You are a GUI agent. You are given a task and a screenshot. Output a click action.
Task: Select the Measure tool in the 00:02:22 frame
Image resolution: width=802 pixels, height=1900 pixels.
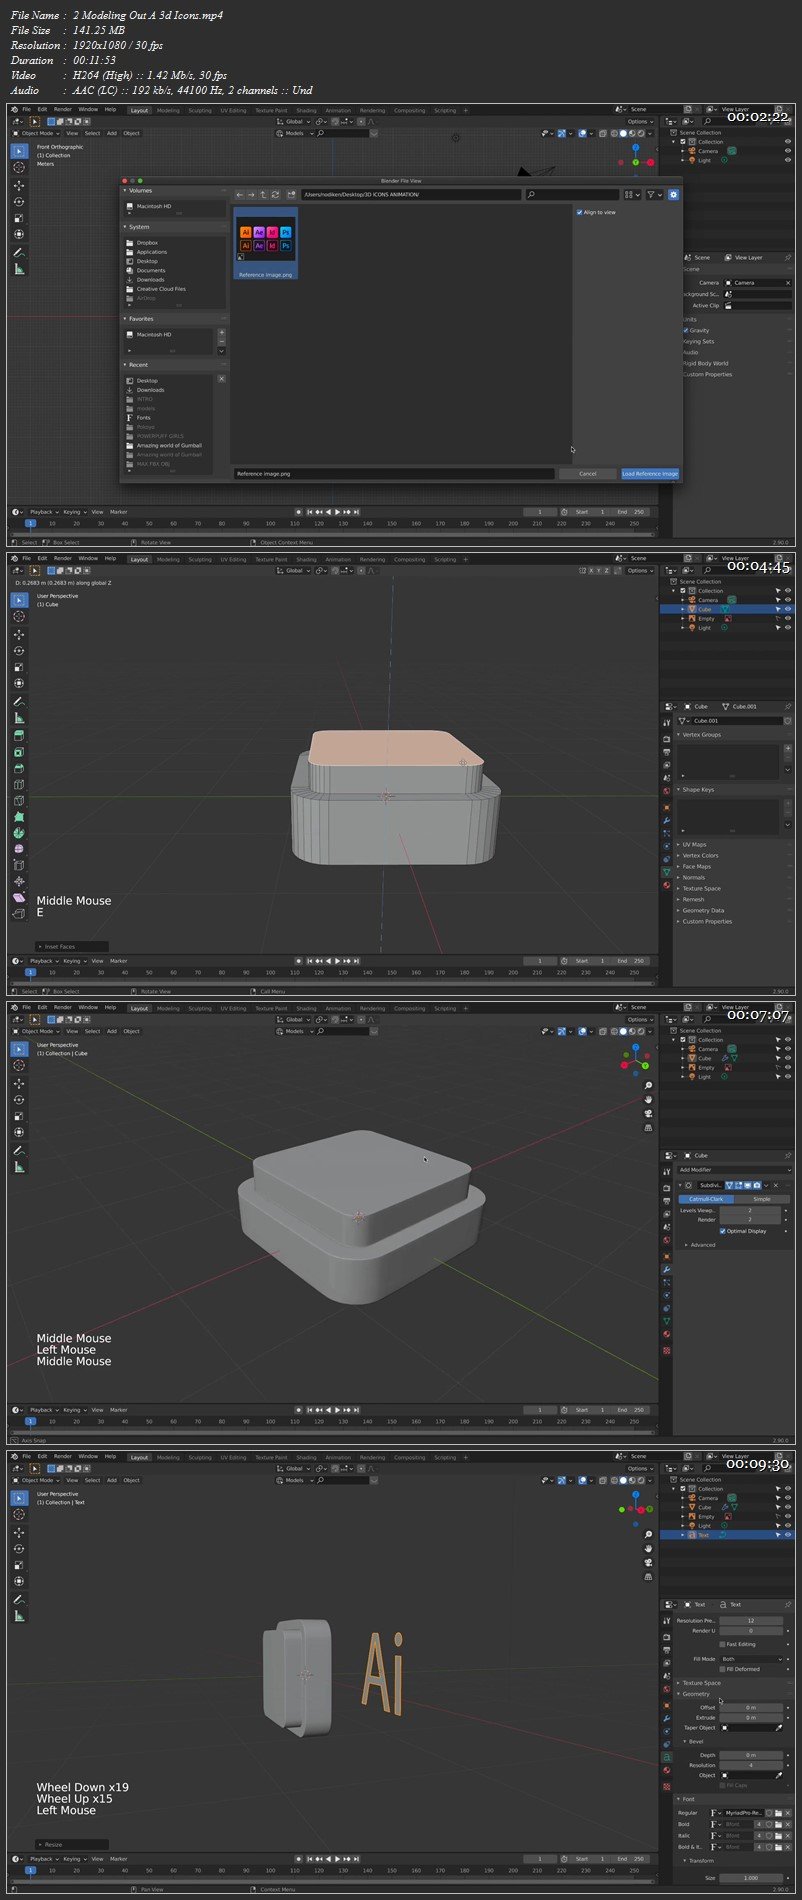click(19, 269)
